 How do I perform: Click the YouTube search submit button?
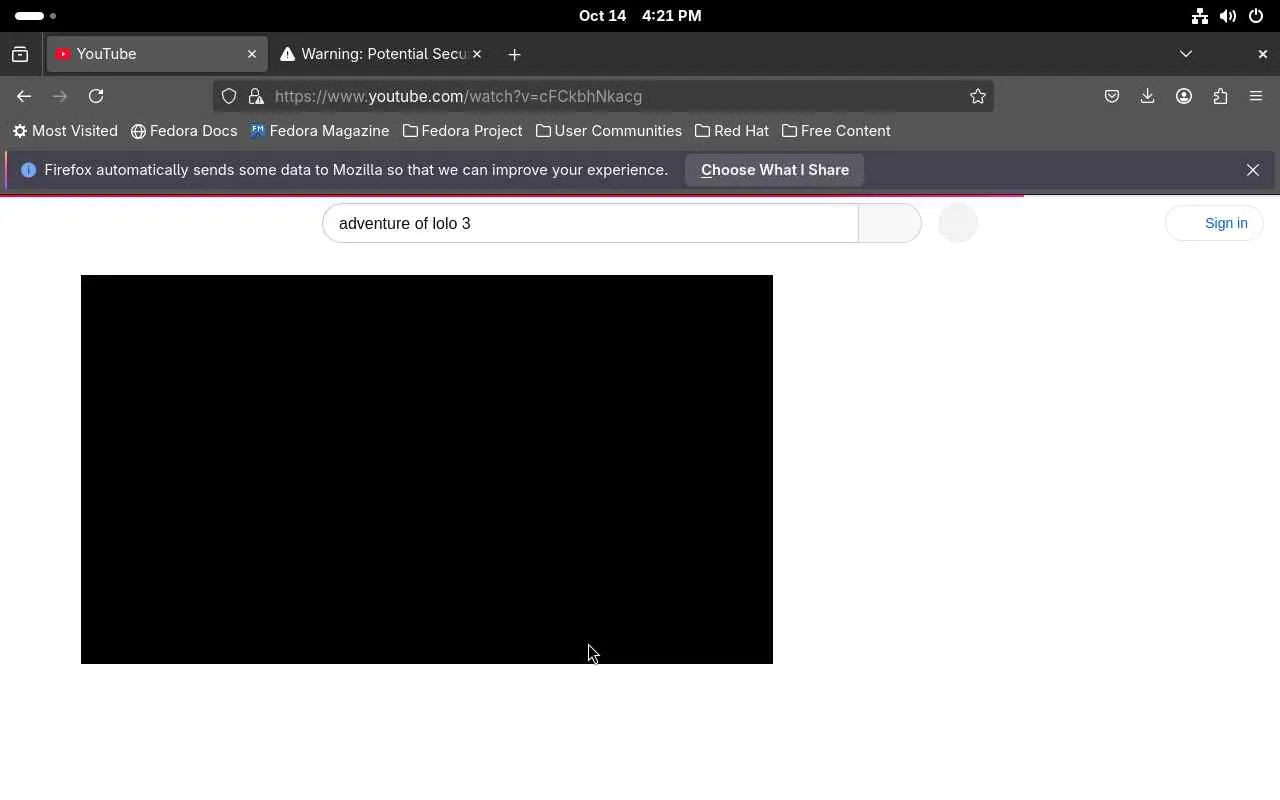tap(890, 223)
